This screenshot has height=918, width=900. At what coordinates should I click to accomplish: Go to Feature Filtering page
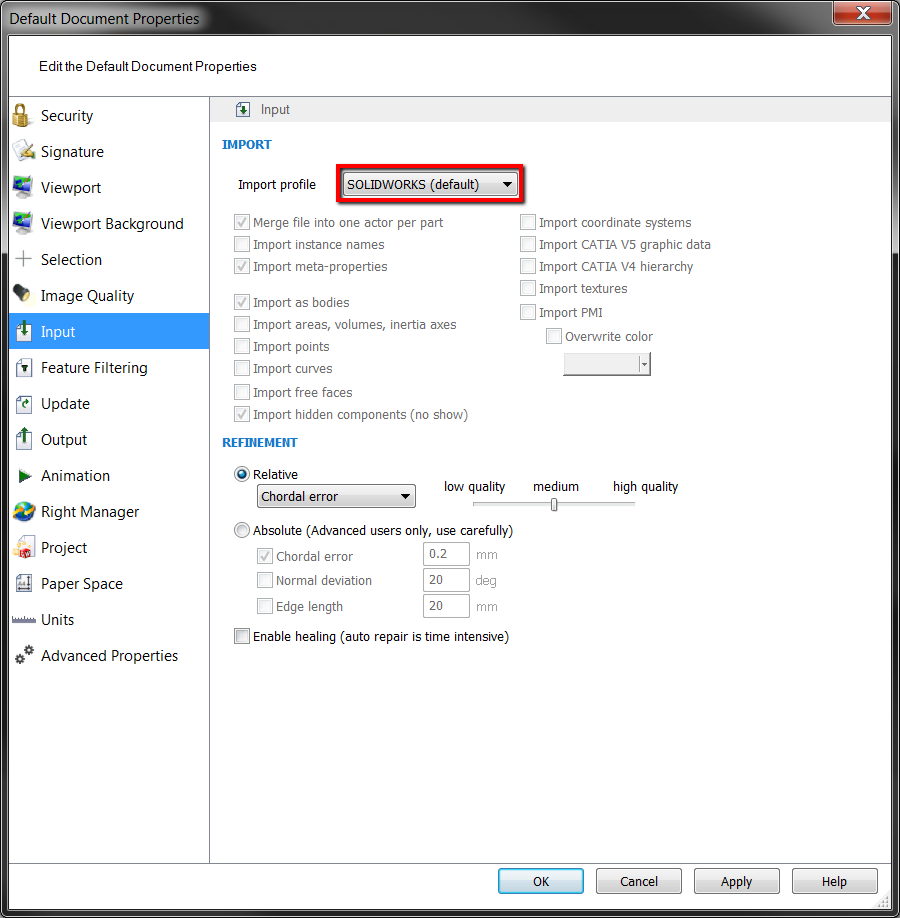[x=109, y=368]
